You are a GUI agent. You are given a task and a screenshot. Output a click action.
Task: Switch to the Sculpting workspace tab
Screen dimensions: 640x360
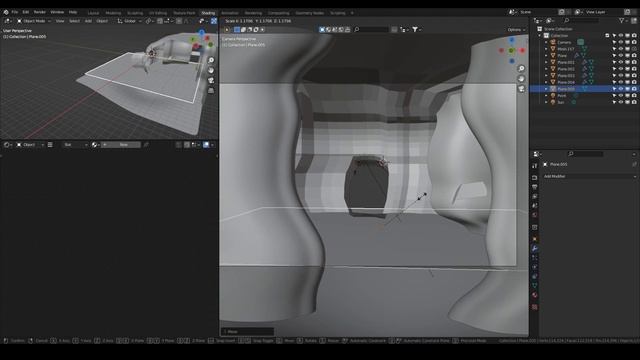click(135, 13)
